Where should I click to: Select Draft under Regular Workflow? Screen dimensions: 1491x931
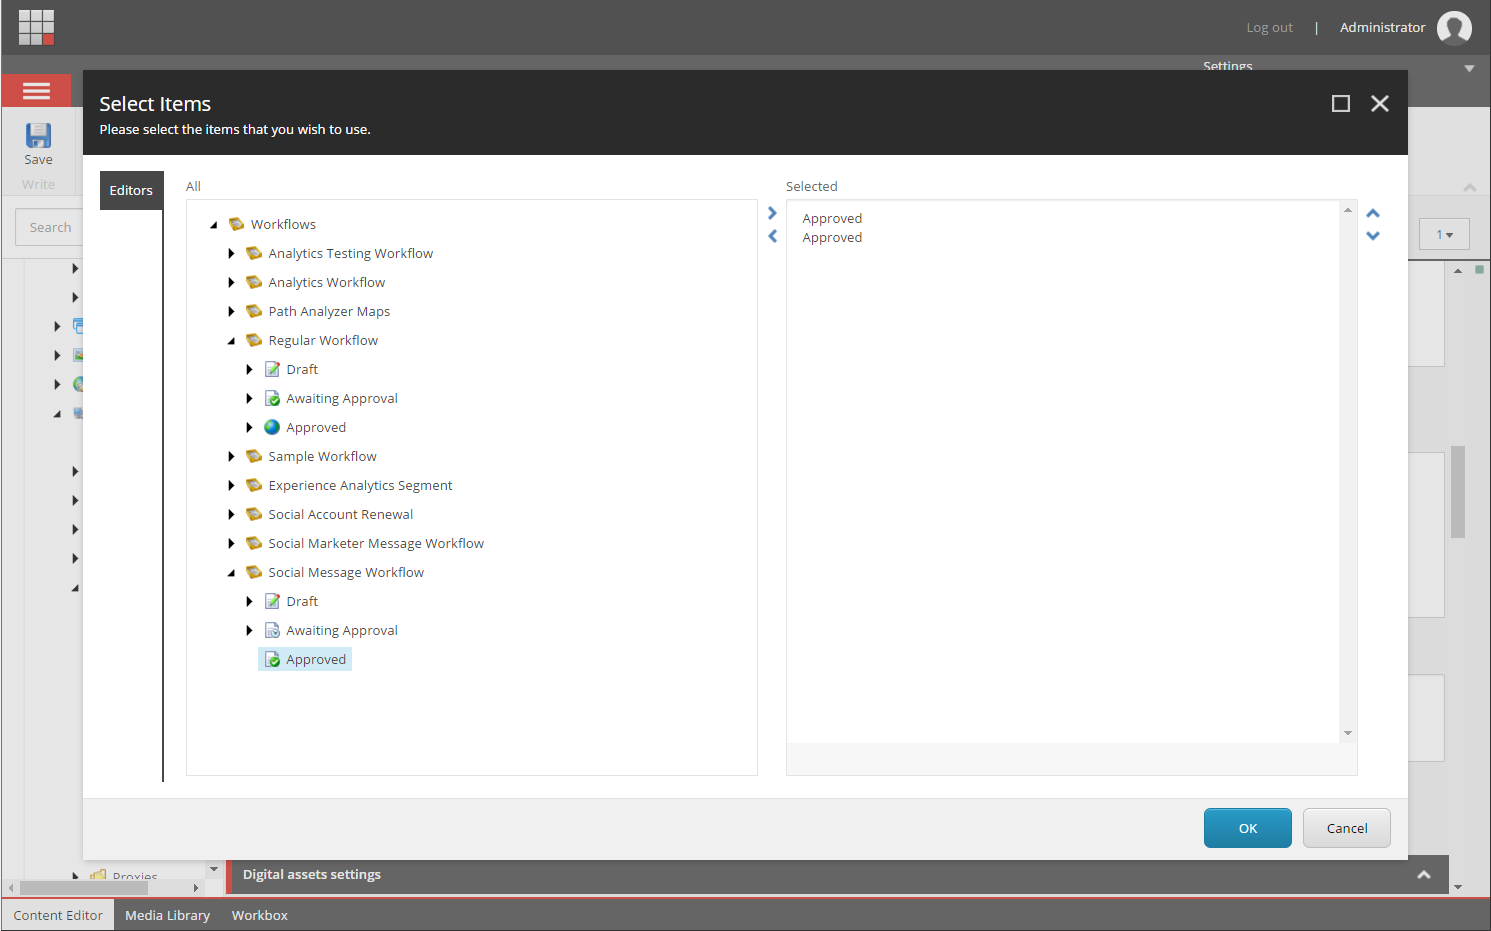point(302,369)
